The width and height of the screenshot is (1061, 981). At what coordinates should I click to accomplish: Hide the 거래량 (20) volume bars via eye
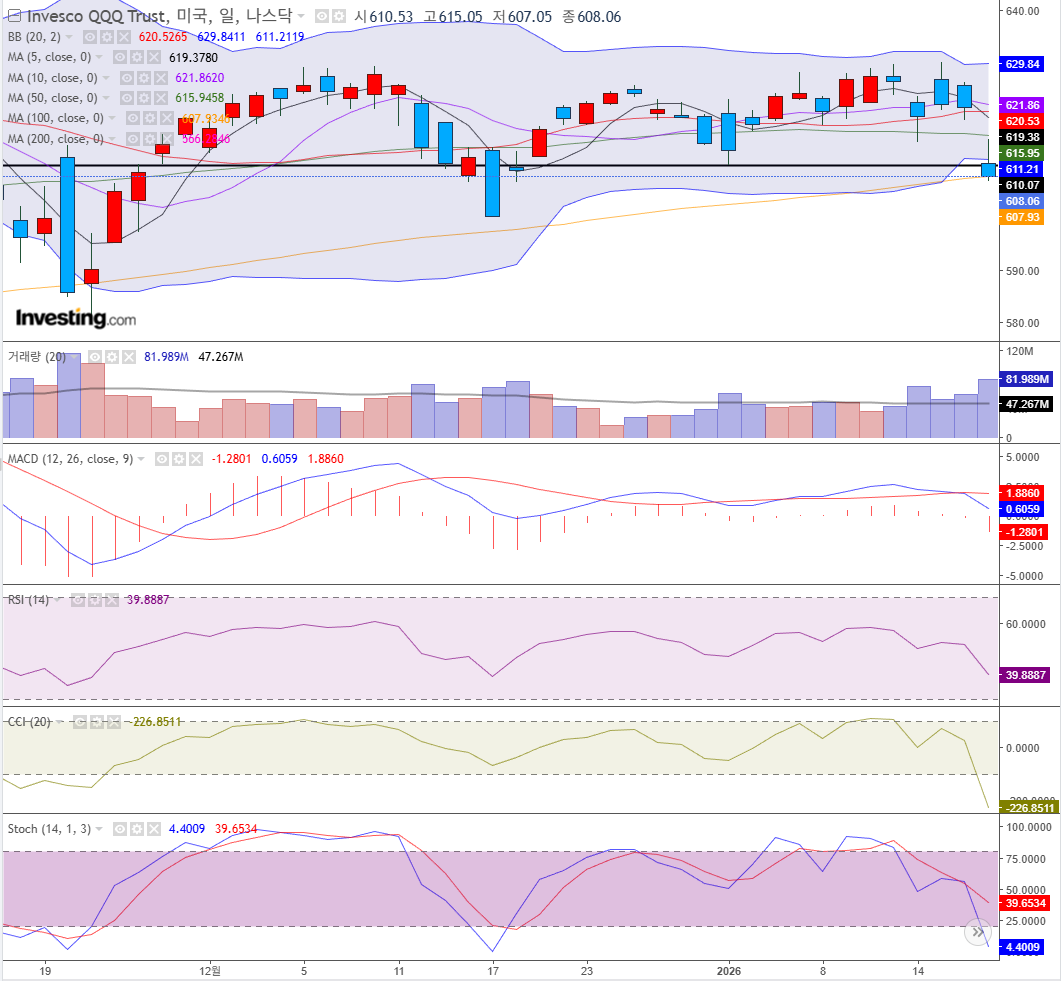point(95,357)
